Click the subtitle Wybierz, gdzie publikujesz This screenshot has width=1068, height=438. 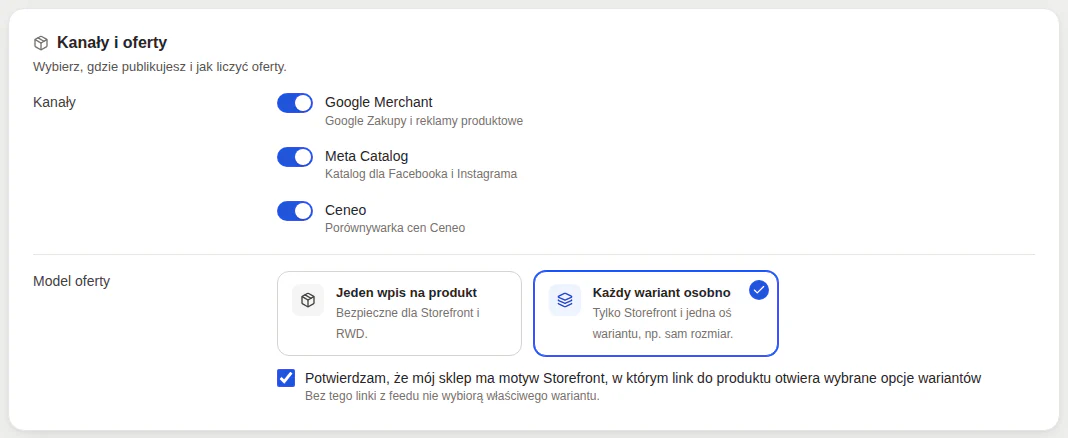[160, 67]
